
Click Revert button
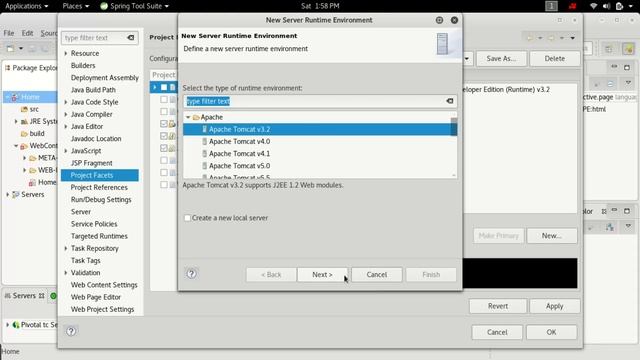pyautogui.click(x=498, y=306)
